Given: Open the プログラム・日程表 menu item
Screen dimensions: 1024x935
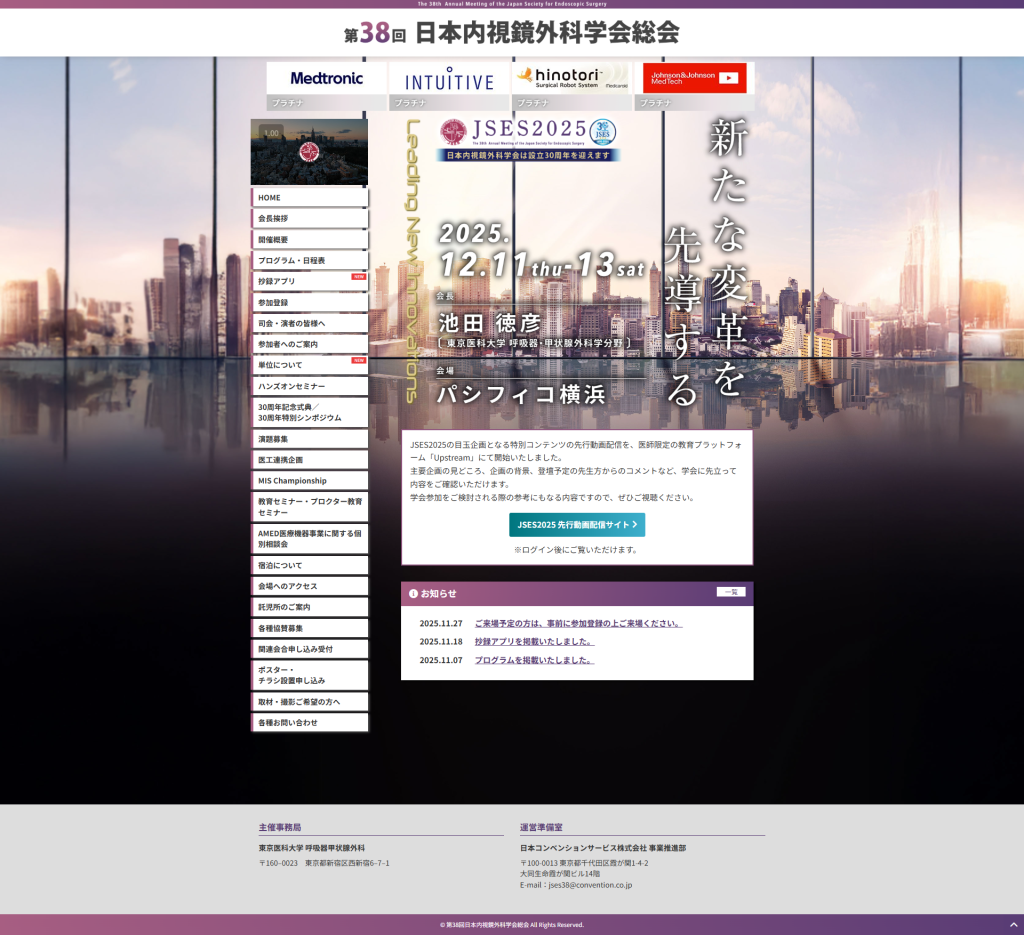Looking at the screenshot, I should click(309, 260).
